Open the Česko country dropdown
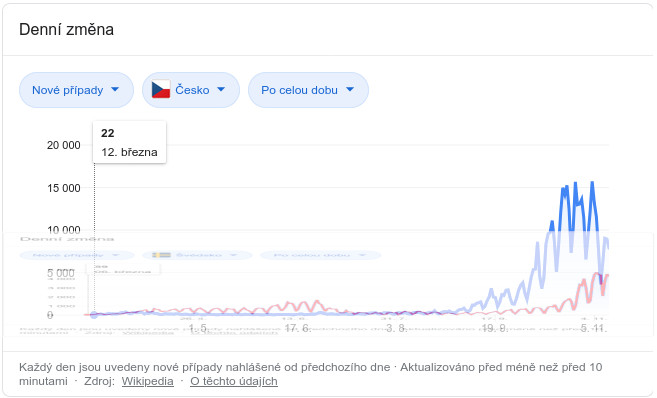This screenshot has height=398, width=657. 191,90
